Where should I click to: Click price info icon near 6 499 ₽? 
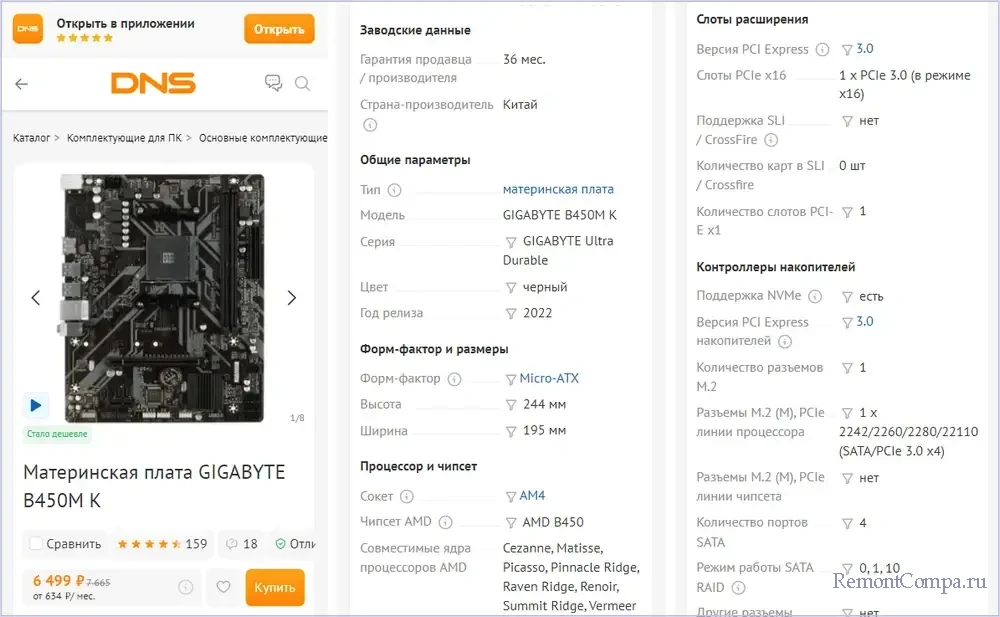(x=185, y=588)
